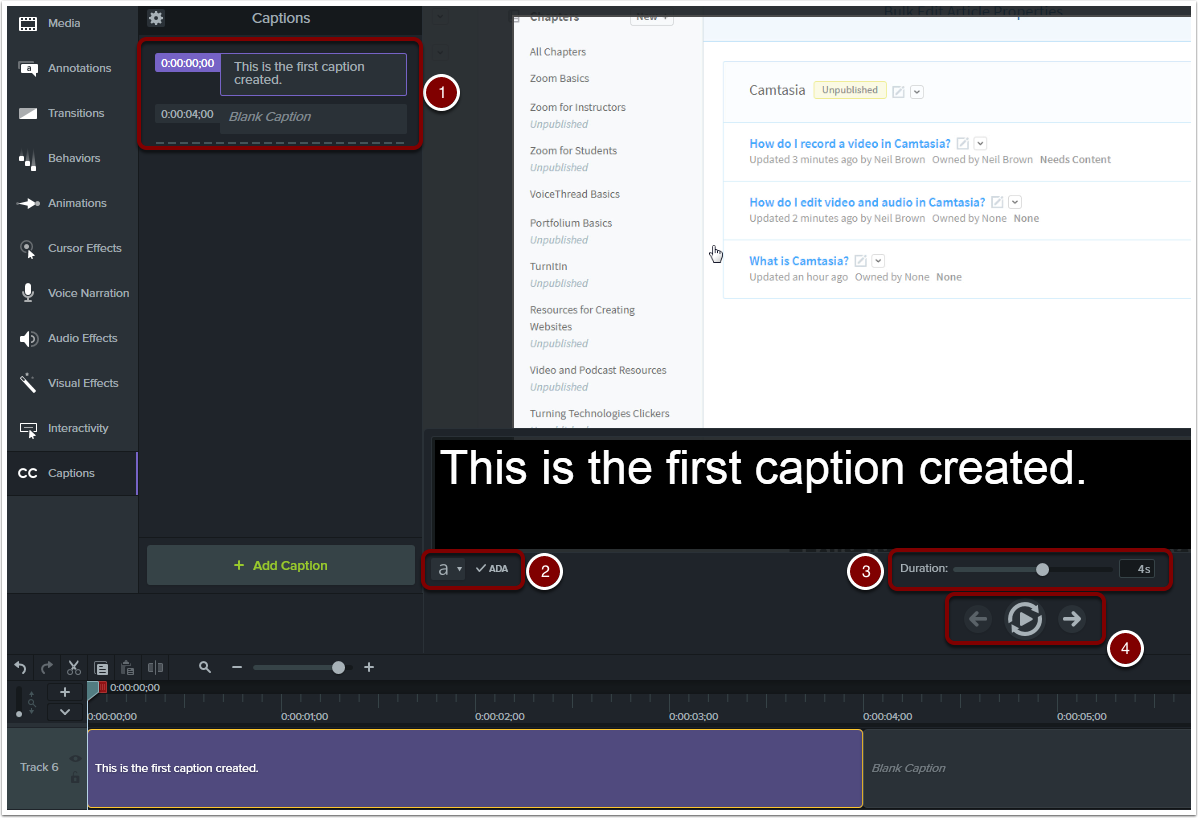Split the media at the playhead
This screenshot has height=818, width=1198.
point(155,667)
